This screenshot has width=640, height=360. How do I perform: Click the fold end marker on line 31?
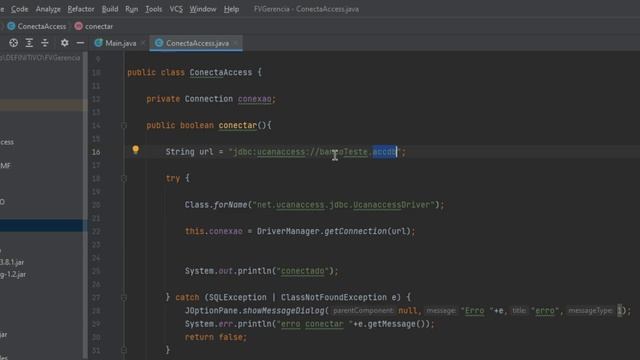point(124,350)
